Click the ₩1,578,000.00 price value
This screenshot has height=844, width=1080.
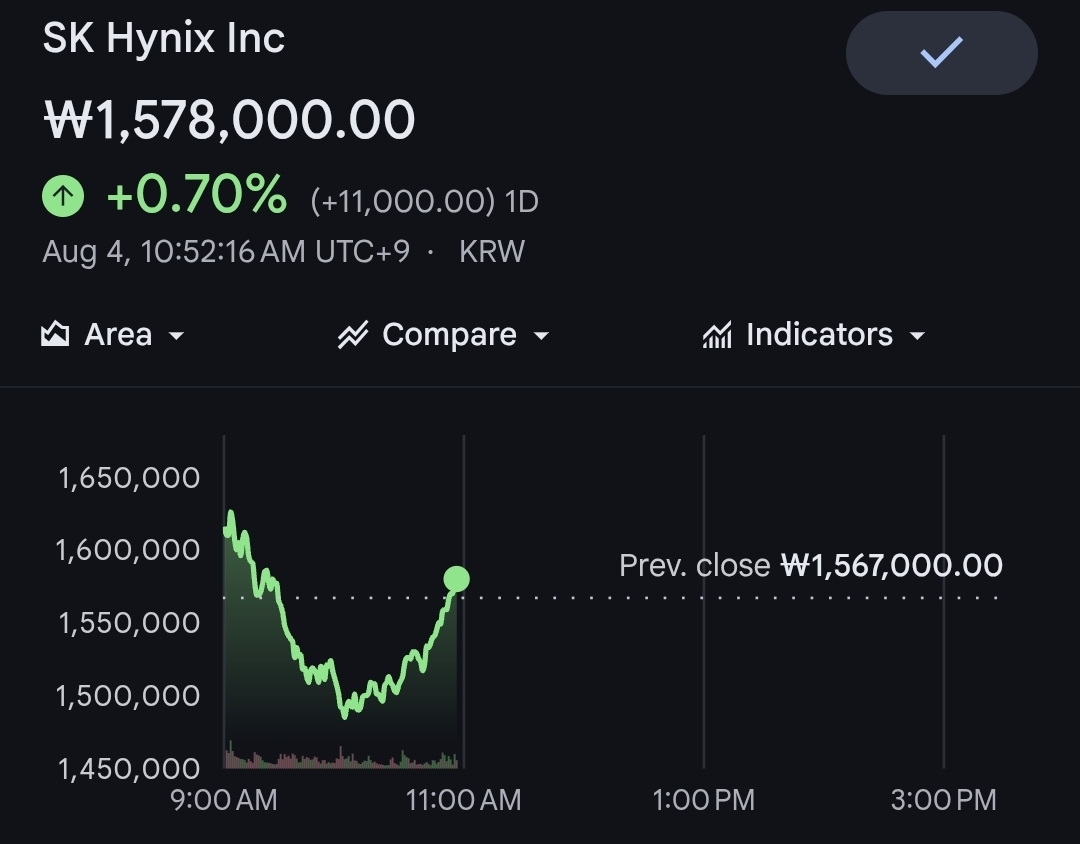(229, 120)
